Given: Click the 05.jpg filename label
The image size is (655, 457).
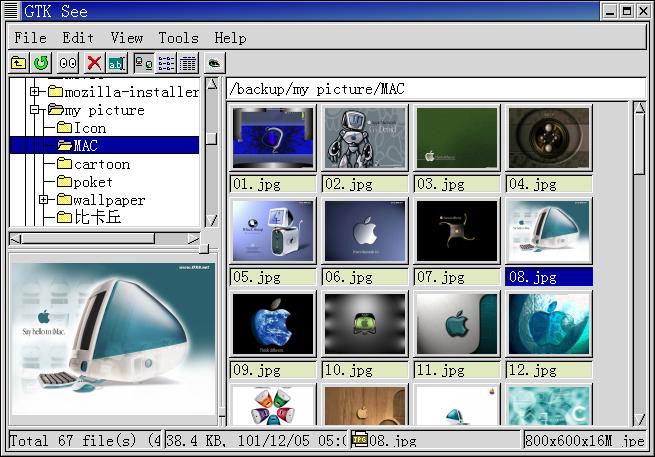Looking at the screenshot, I should point(273,277).
